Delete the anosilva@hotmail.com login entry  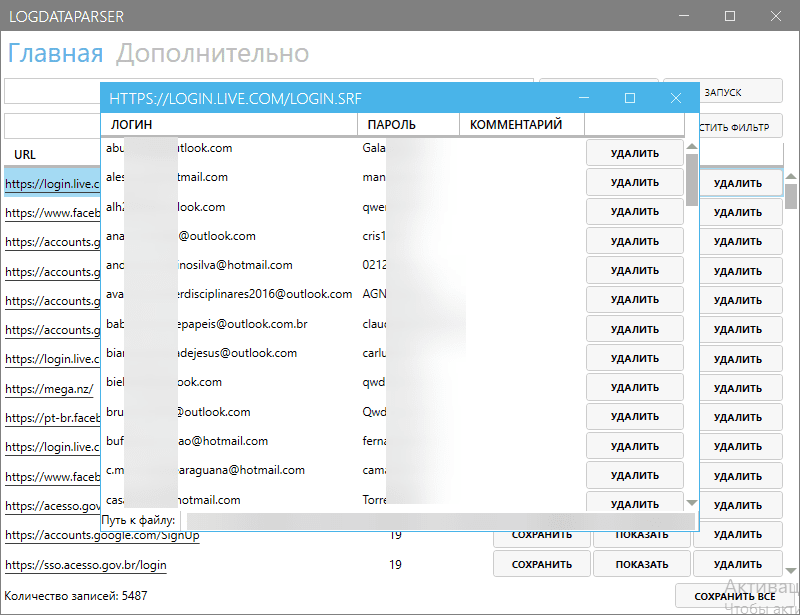[634, 270]
